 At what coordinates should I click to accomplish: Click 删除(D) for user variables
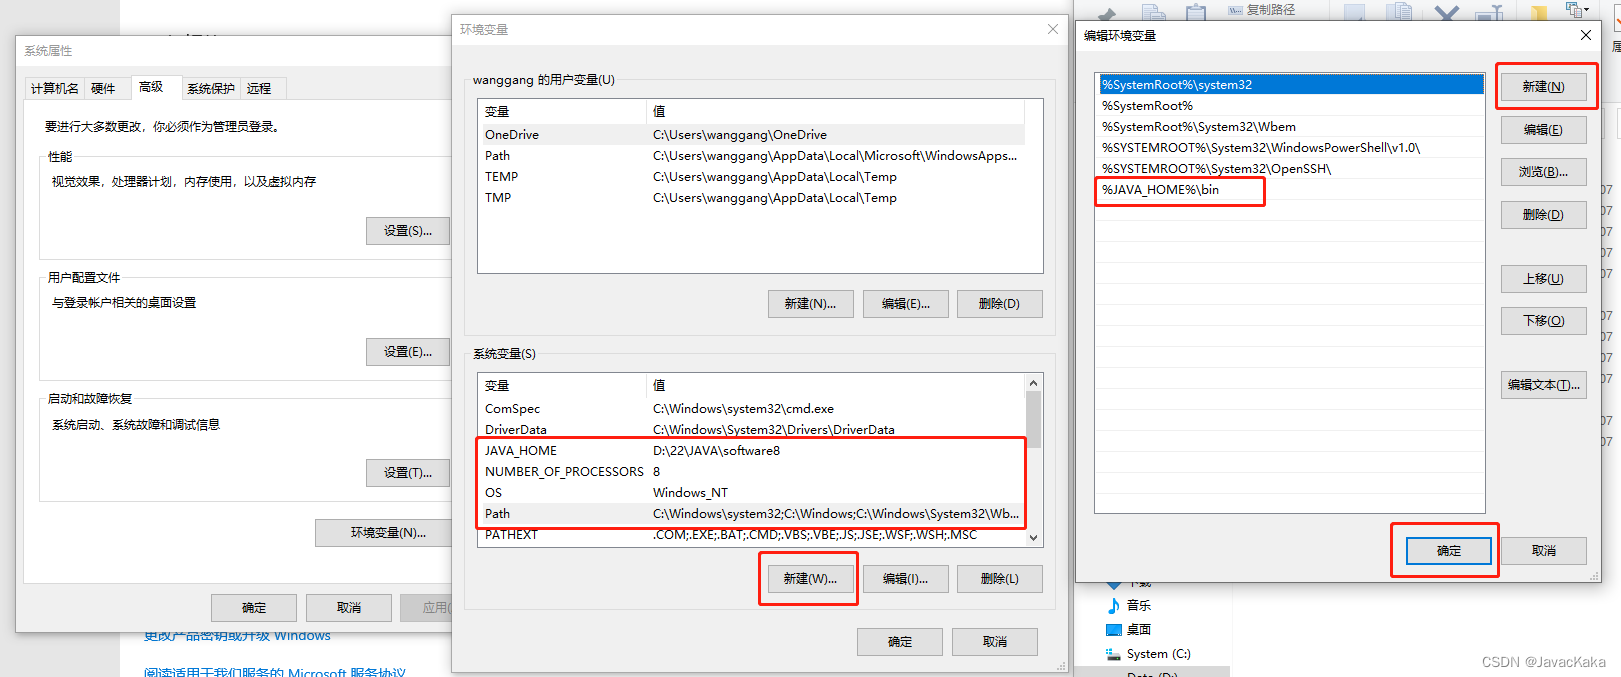(1000, 304)
